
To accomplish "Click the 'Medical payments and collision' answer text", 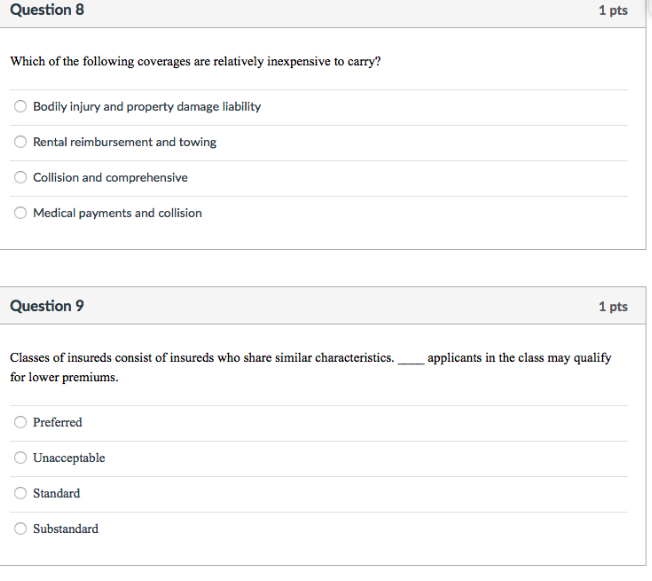I will (x=117, y=213).
